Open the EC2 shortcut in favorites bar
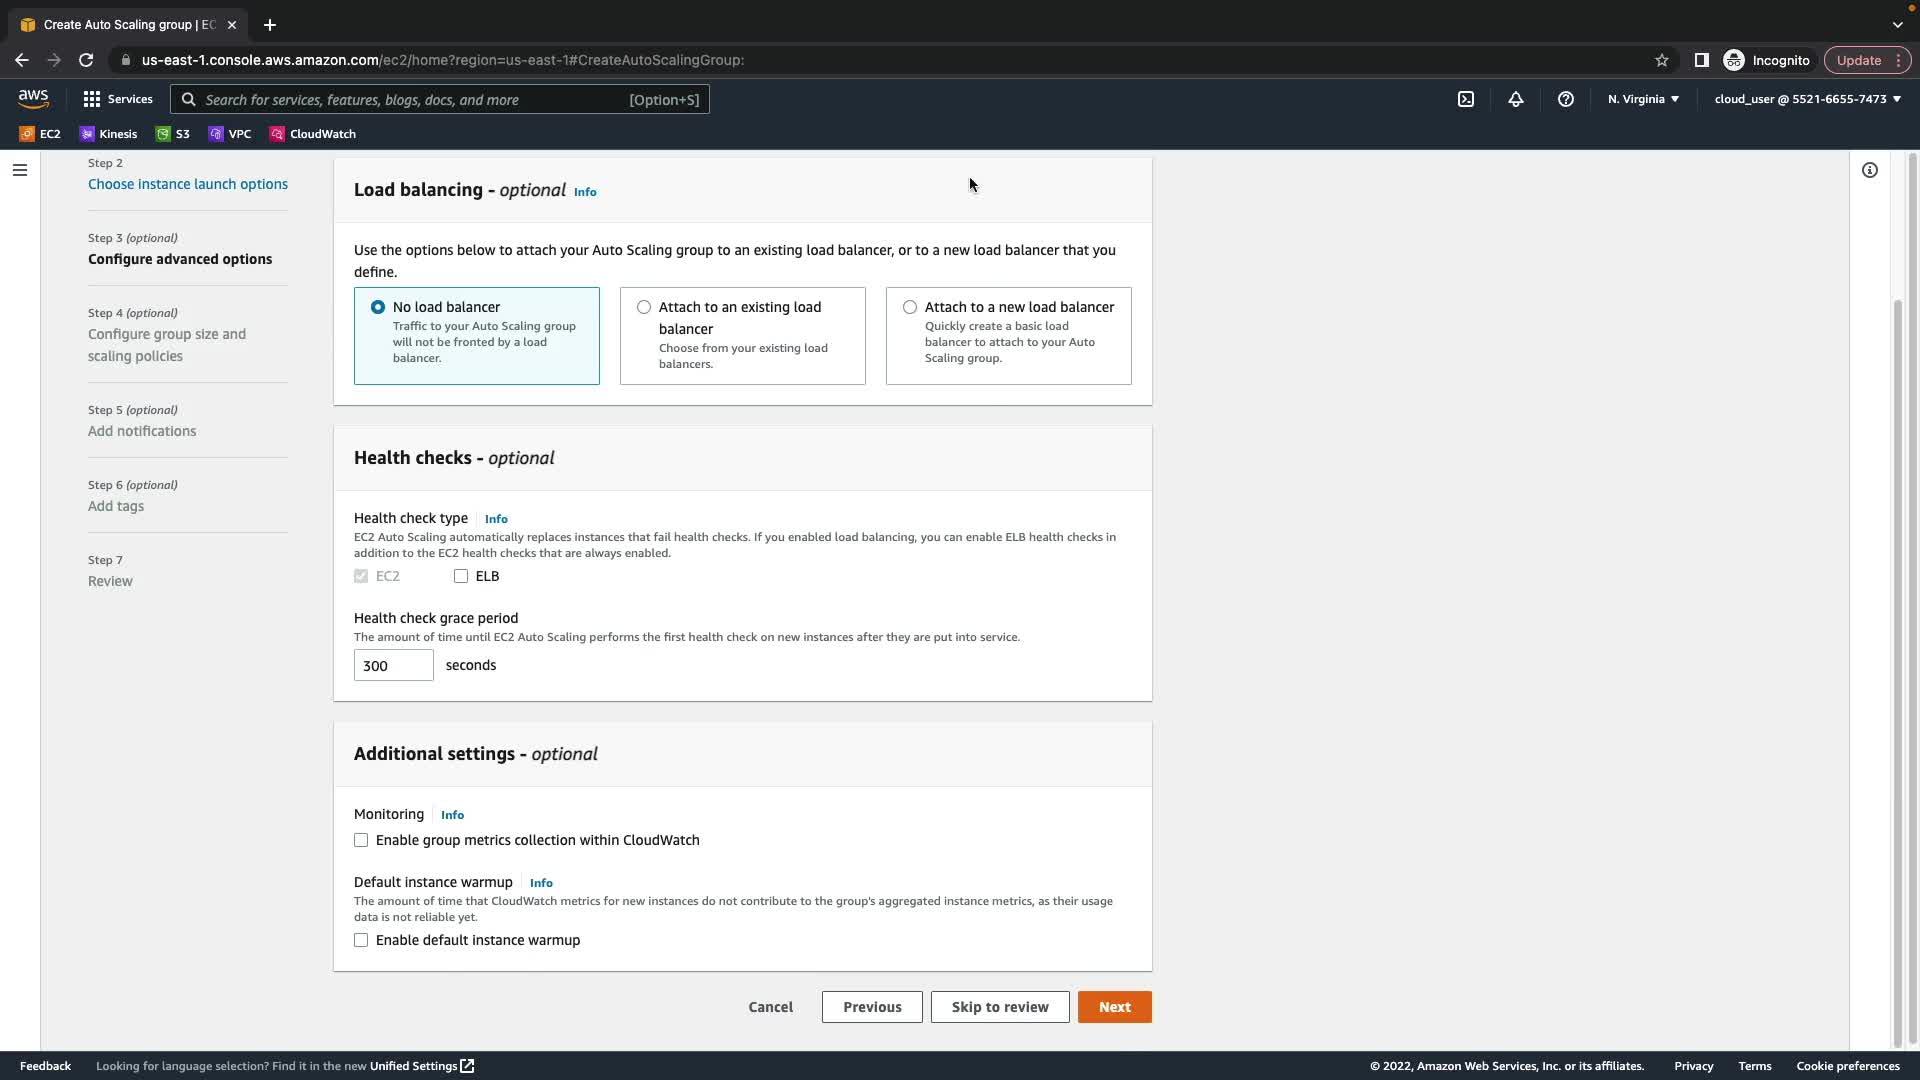This screenshot has width=1920, height=1080. click(40, 134)
